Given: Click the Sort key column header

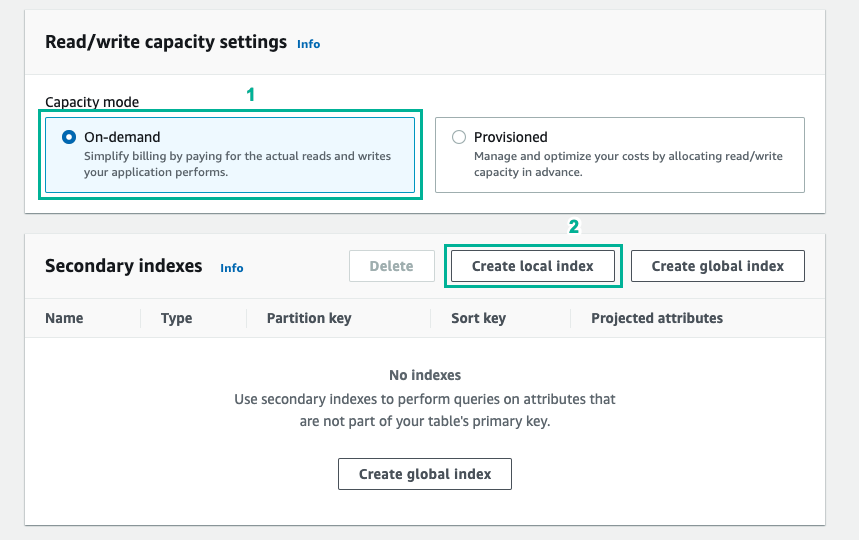Looking at the screenshot, I should 480,318.
